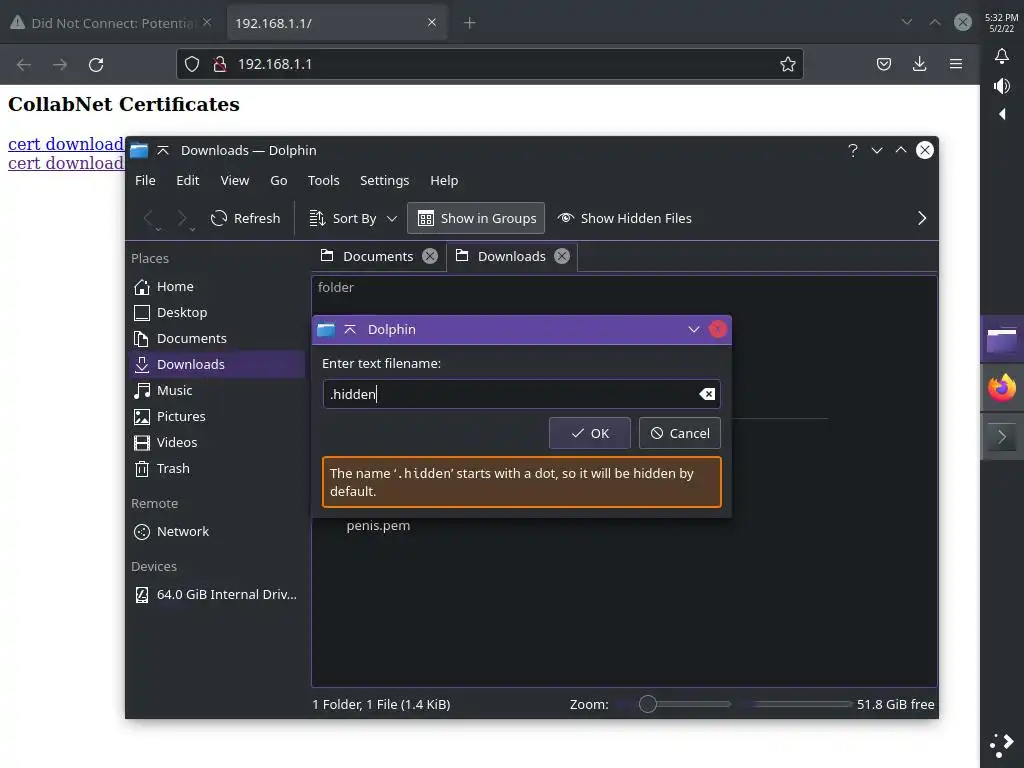
Task: Open Dolphin File menu
Action: coord(145,180)
